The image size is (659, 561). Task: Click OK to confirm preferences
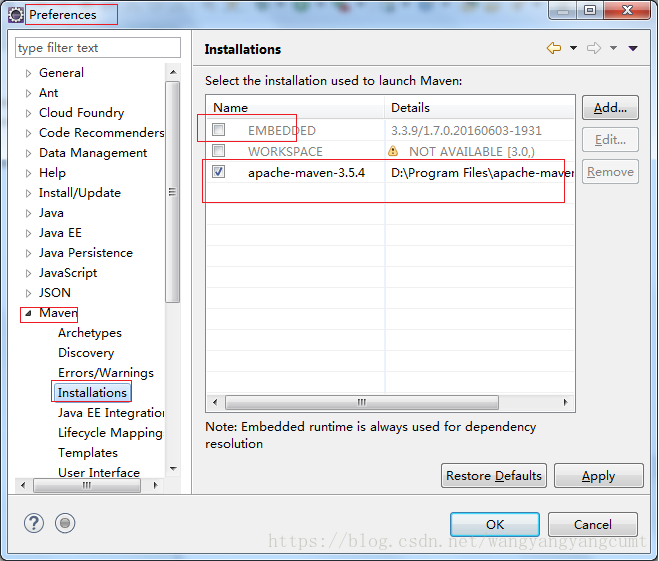pyautogui.click(x=495, y=524)
